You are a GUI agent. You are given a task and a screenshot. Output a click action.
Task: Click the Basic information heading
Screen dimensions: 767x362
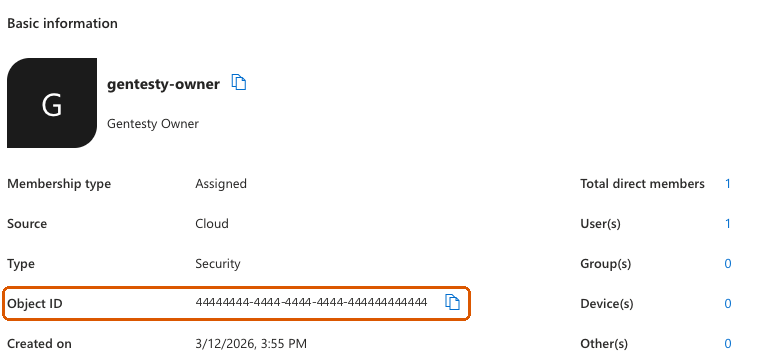click(x=62, y=23)
